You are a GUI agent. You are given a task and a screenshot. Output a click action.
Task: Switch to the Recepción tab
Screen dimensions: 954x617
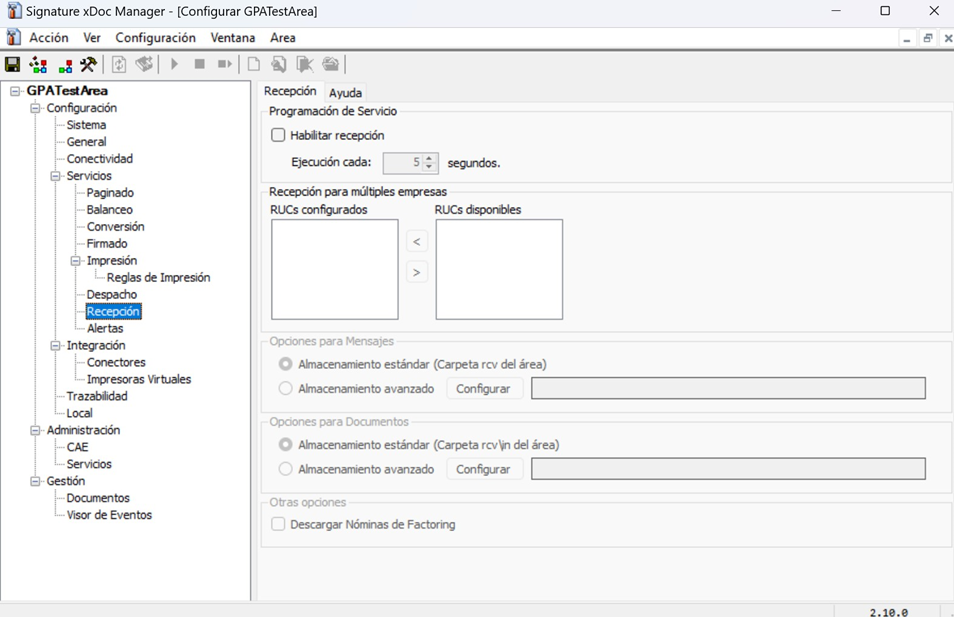tap(290, 91)
